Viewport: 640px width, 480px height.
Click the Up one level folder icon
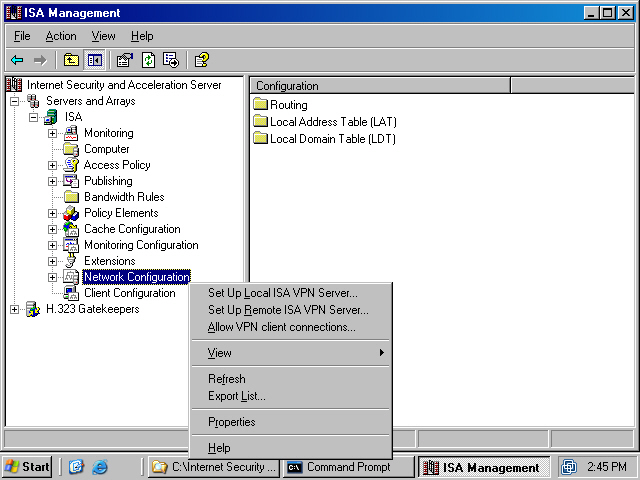click(71, 60)
